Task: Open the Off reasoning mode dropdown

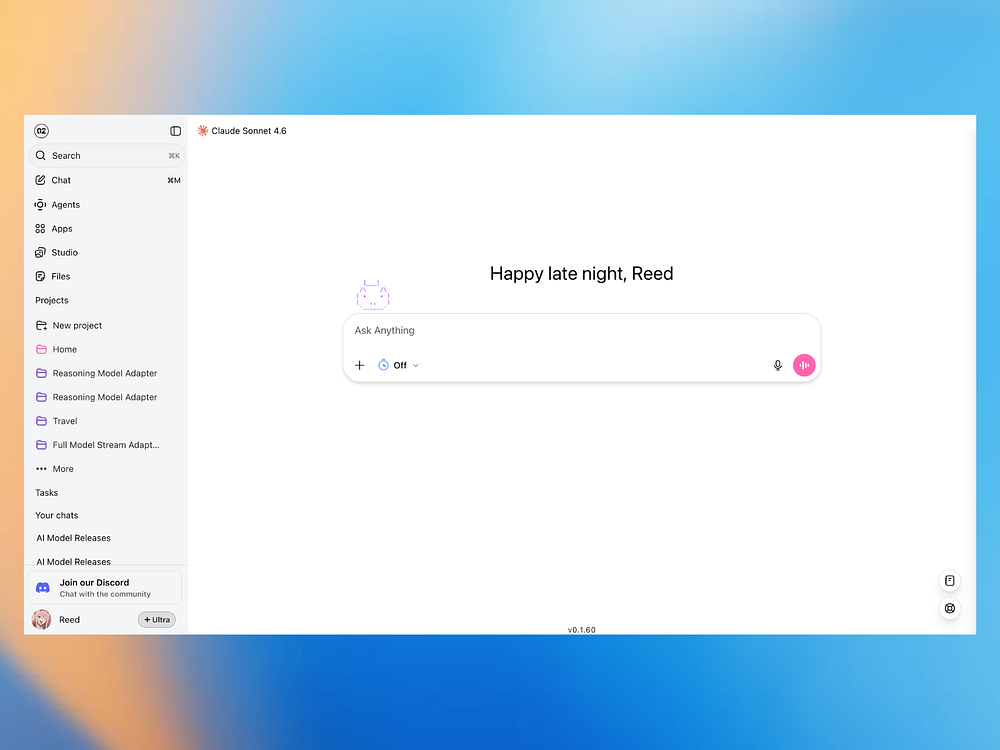Action: tap(399, 365)
